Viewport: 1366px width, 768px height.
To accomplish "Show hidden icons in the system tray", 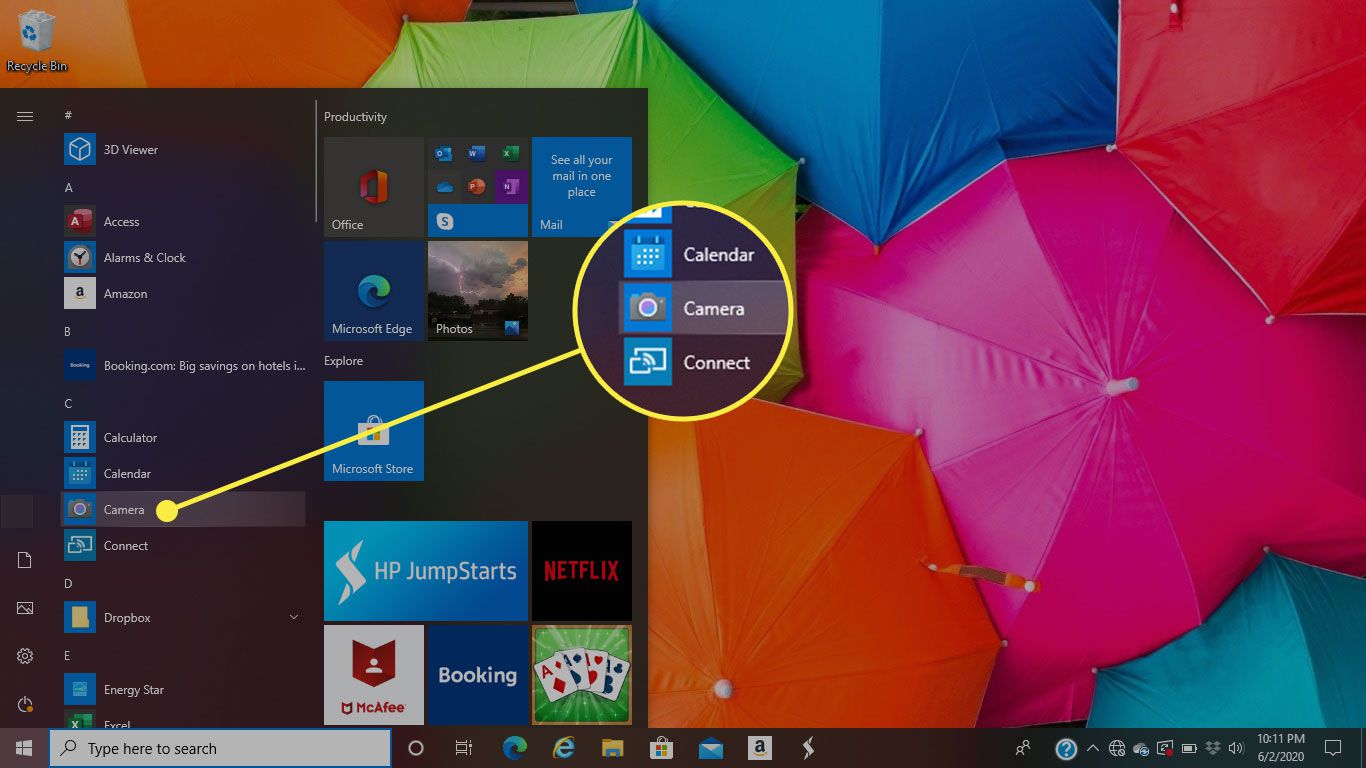I will (x=1092, y=748).
